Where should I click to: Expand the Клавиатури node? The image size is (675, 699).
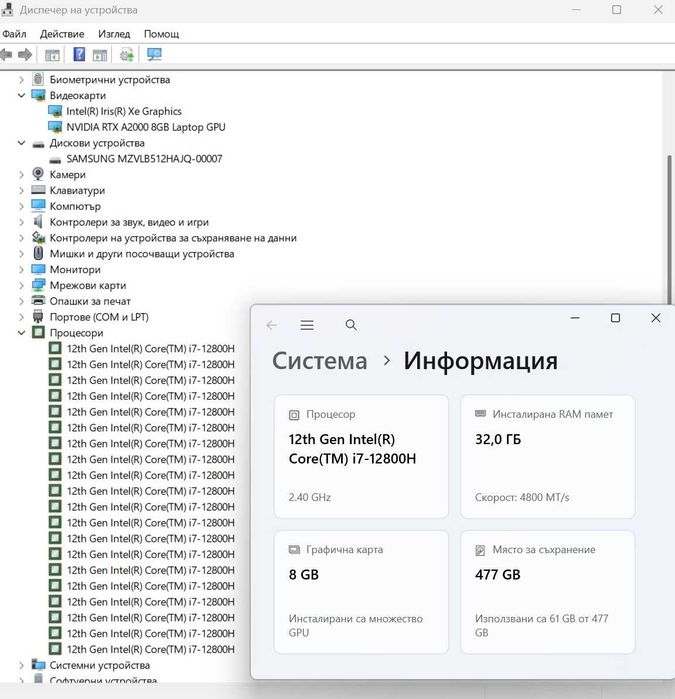[21, 190]
